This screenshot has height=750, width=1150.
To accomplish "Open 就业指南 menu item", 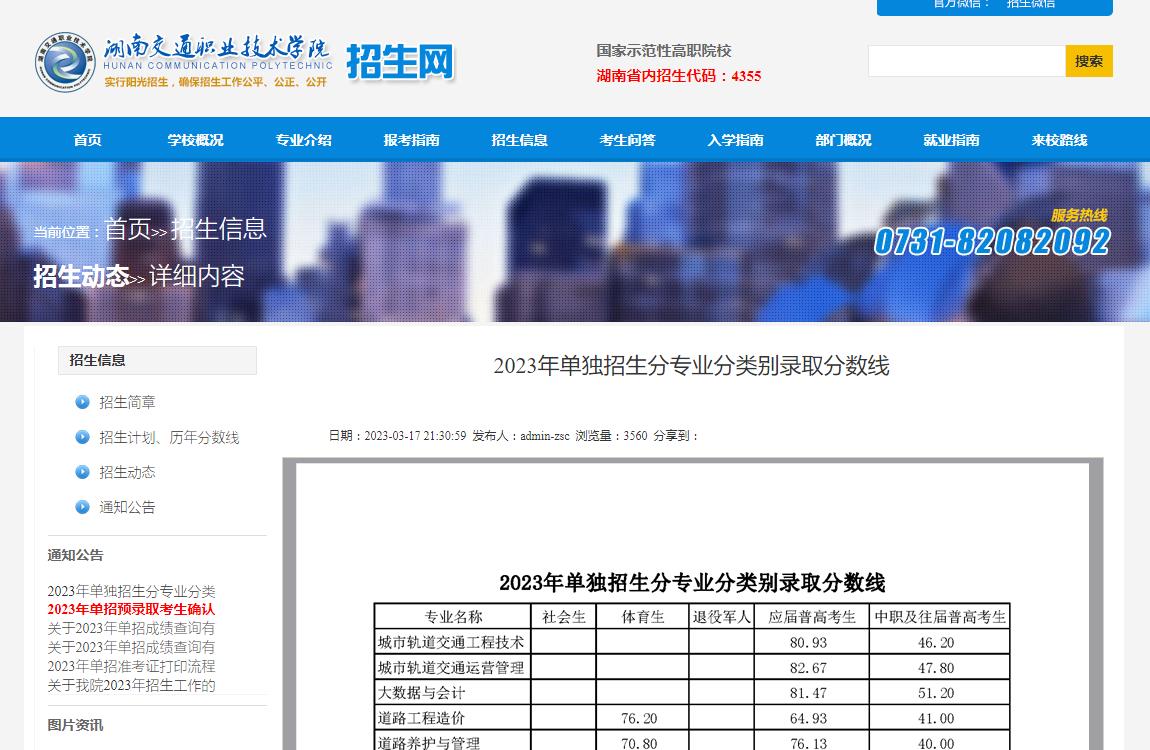I will [951, 140].
